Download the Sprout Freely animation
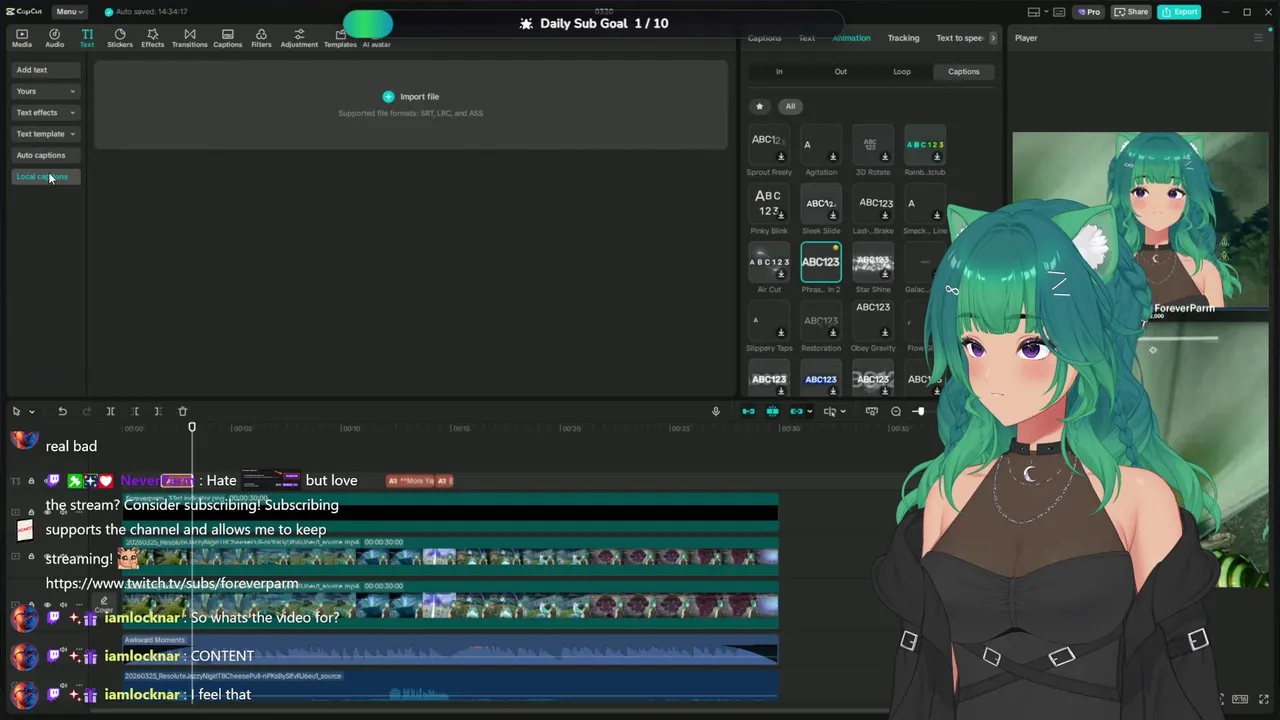 coord(781,157)
